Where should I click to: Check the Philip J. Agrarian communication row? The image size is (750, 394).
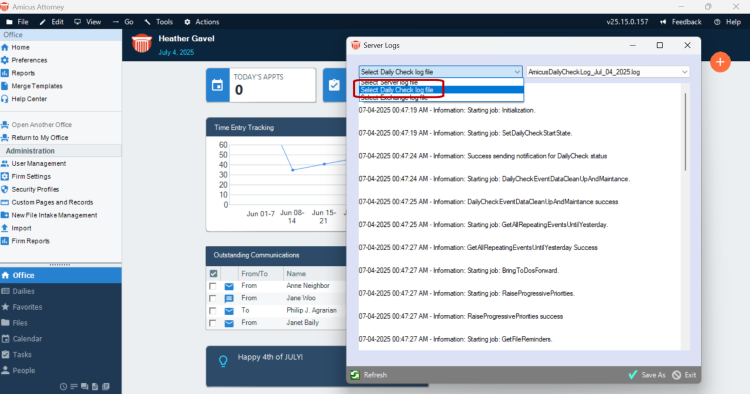click(x=213, y=311)
